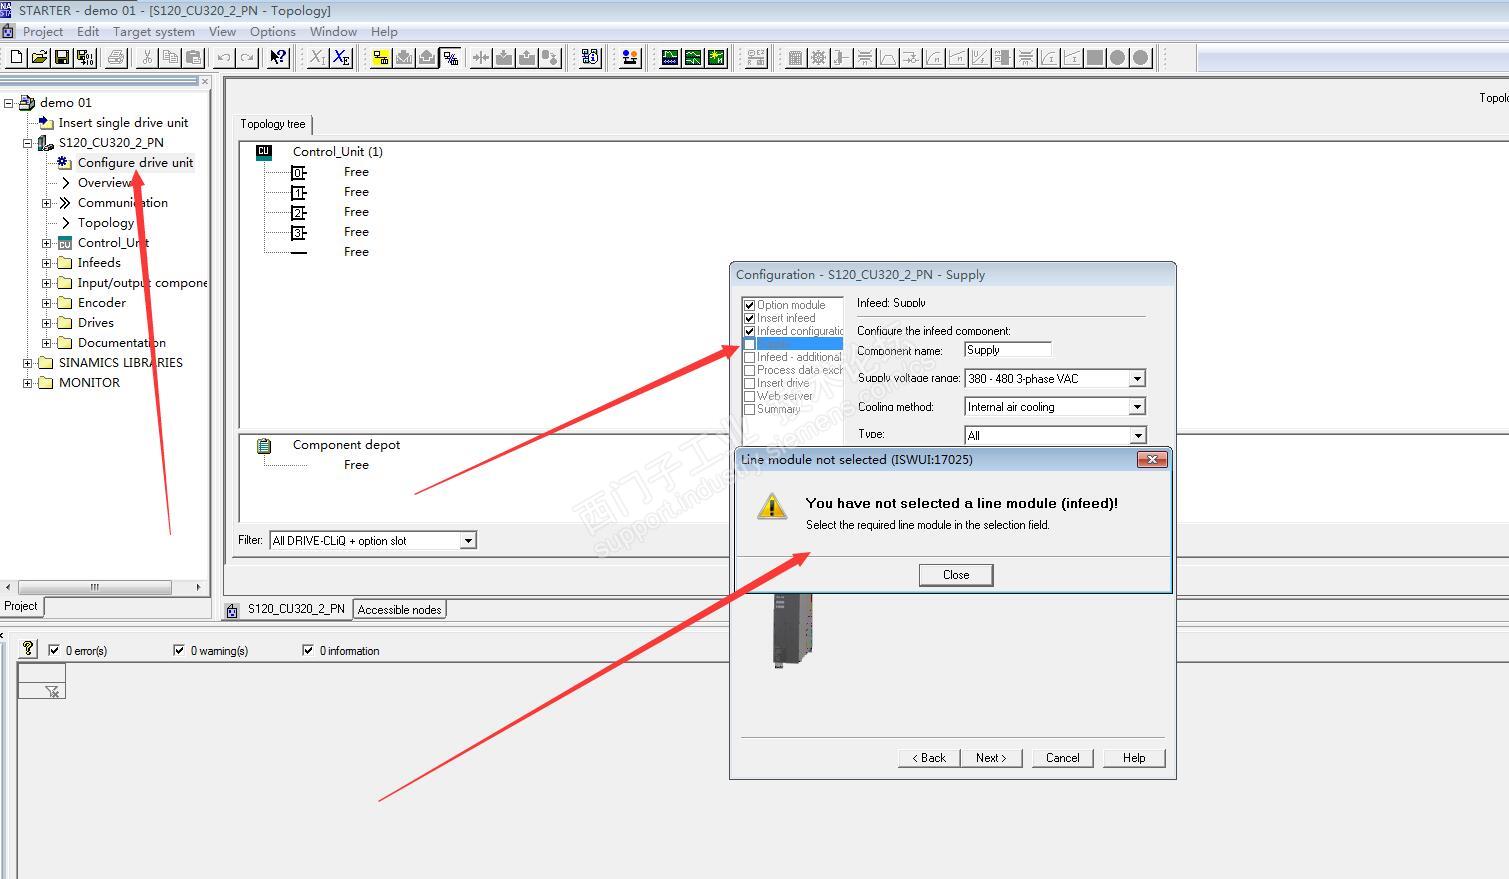Viewport: 1509px width, 879px height.
Task: Open the Cooling method dropdown
Action: pyautogui.click(x=1136, y=407)
